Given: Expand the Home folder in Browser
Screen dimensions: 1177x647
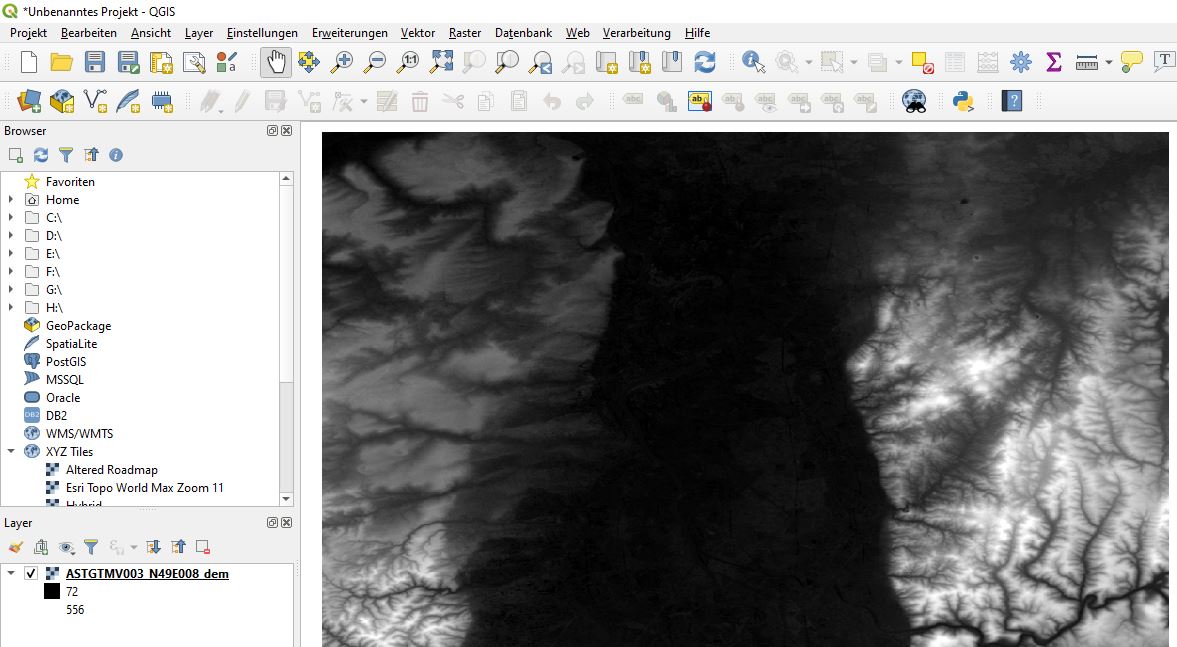Looking at the screenshot, I should (x=11, y=200).
